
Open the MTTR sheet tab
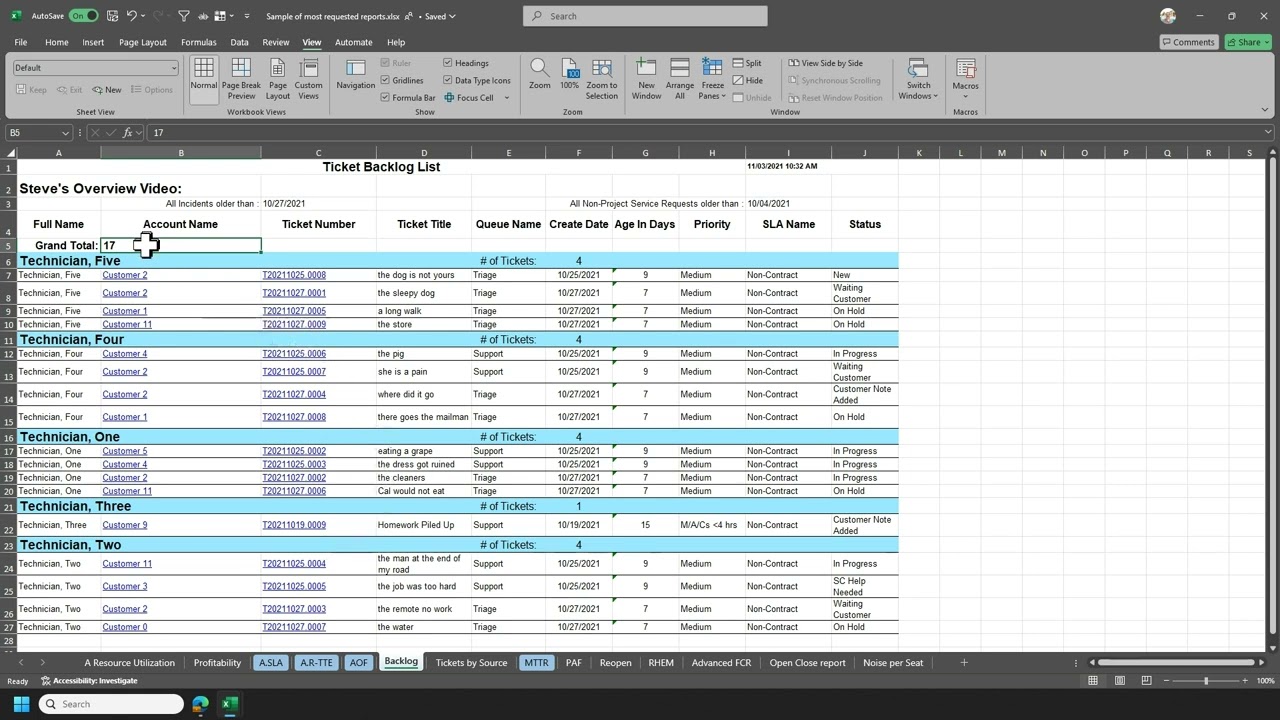coord(536,662)
